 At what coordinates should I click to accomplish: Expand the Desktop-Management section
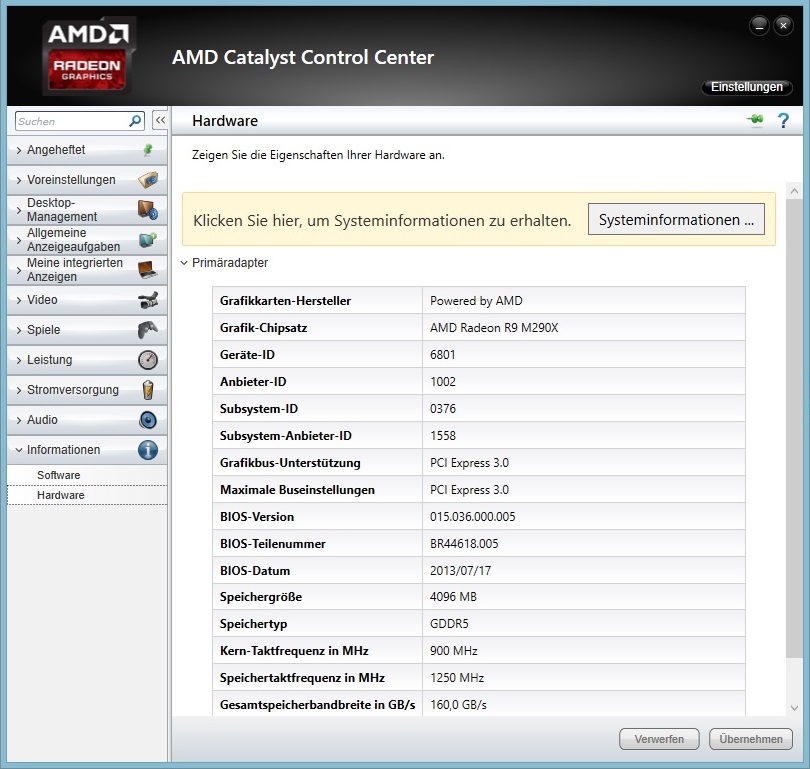coord(19,210)
